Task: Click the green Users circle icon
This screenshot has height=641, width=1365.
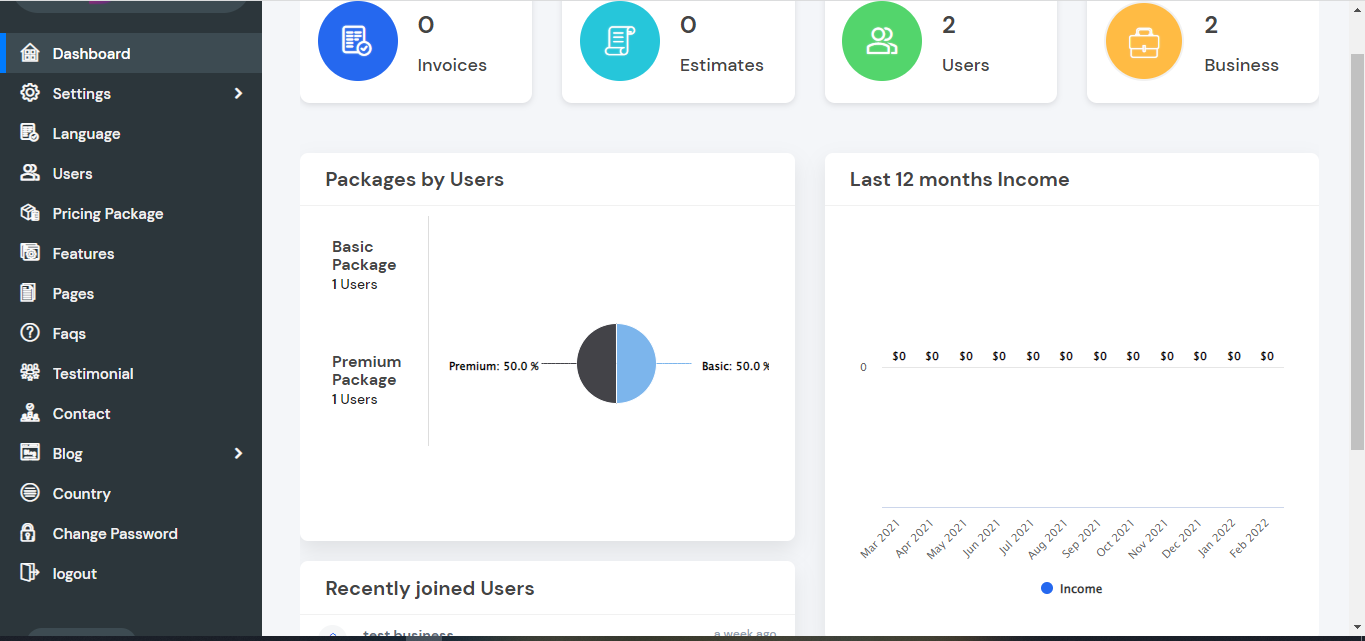Action: [x=881, y=41]
